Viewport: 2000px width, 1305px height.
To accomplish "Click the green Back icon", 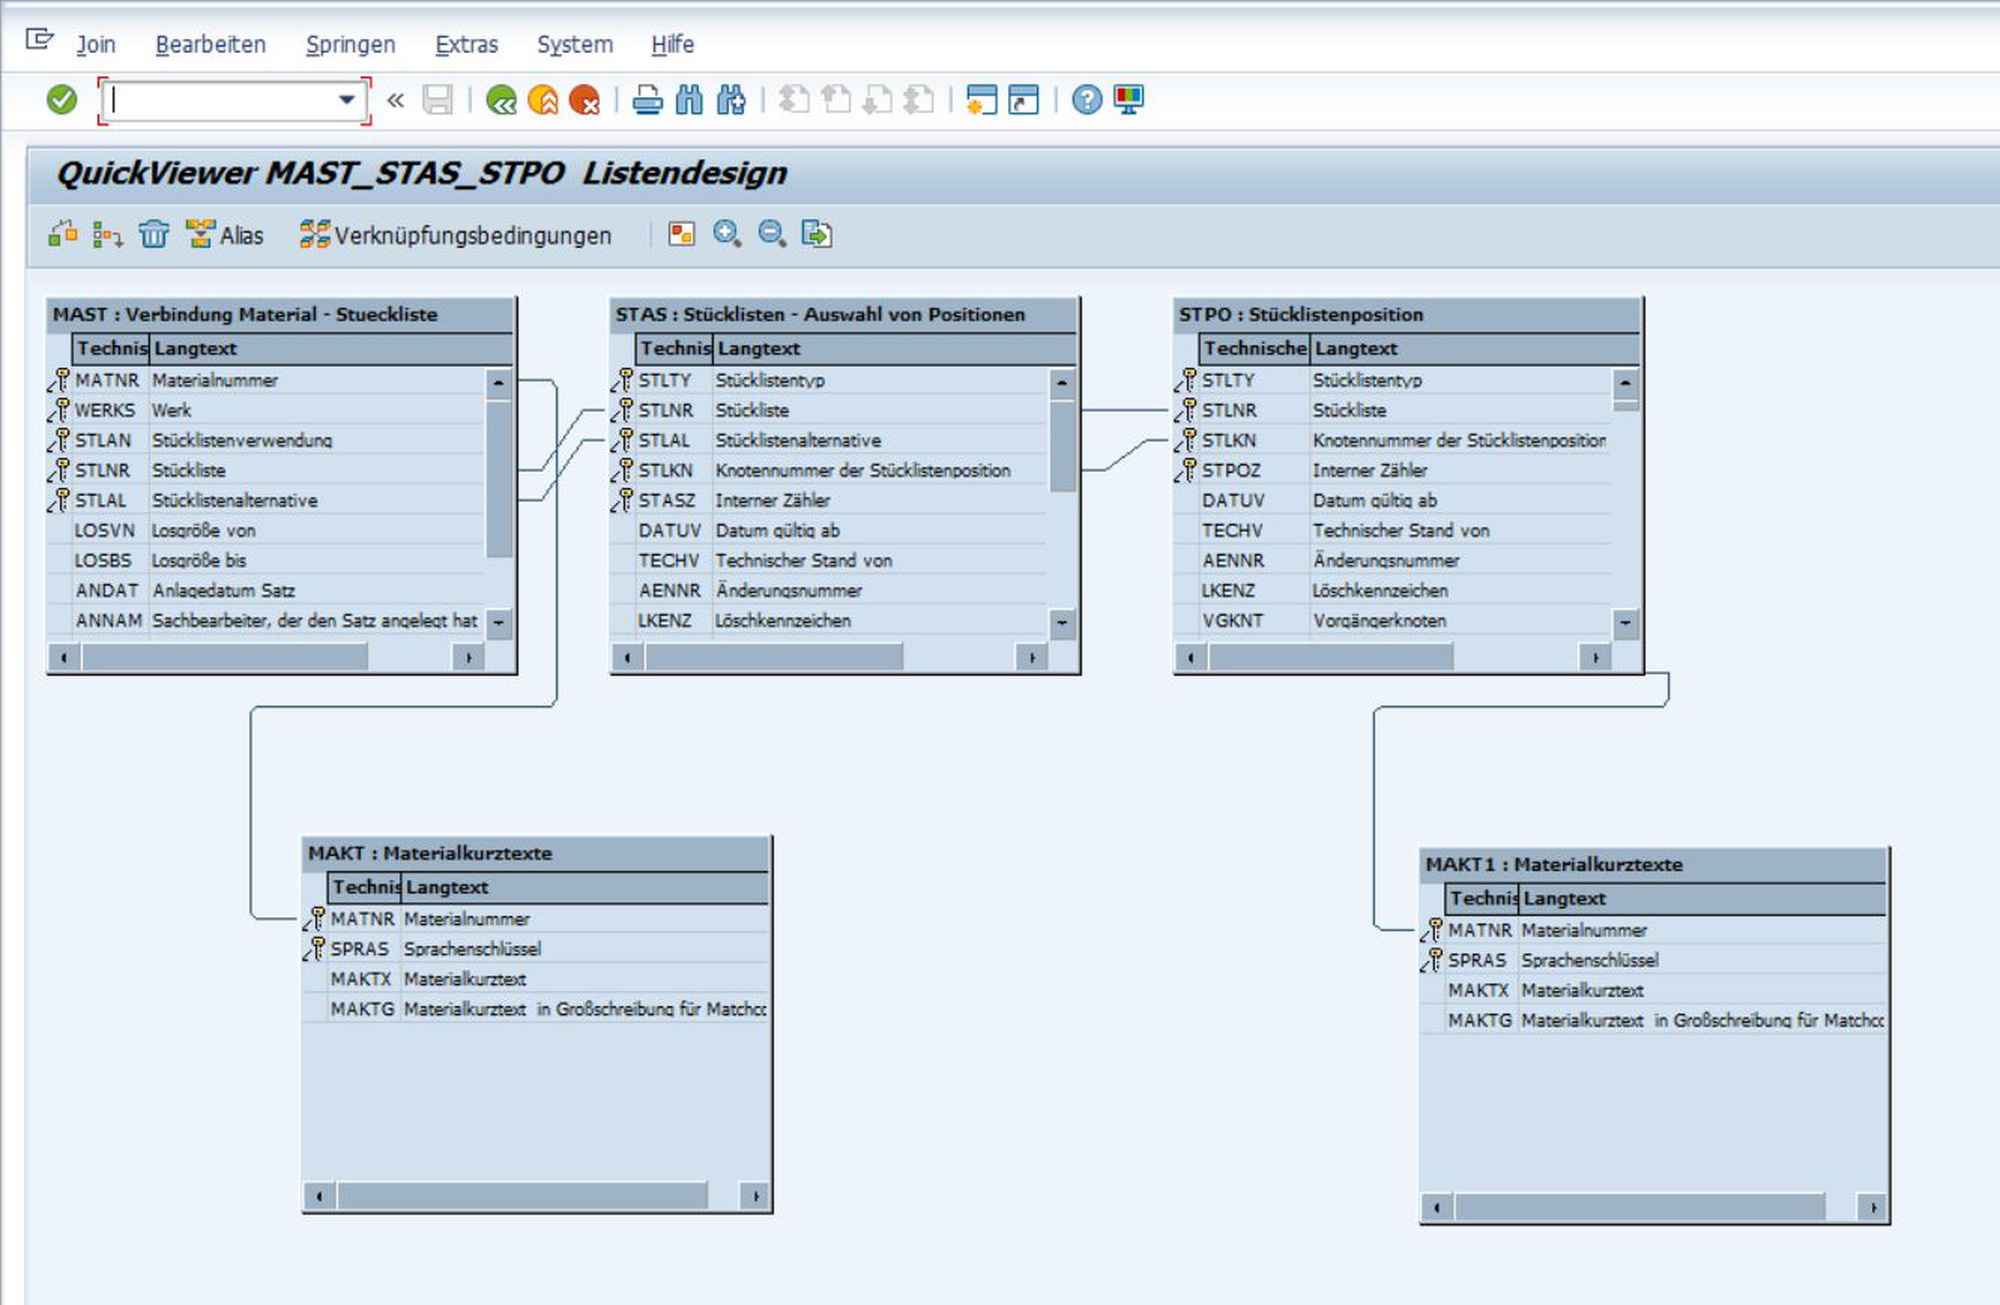I will 501,100.
